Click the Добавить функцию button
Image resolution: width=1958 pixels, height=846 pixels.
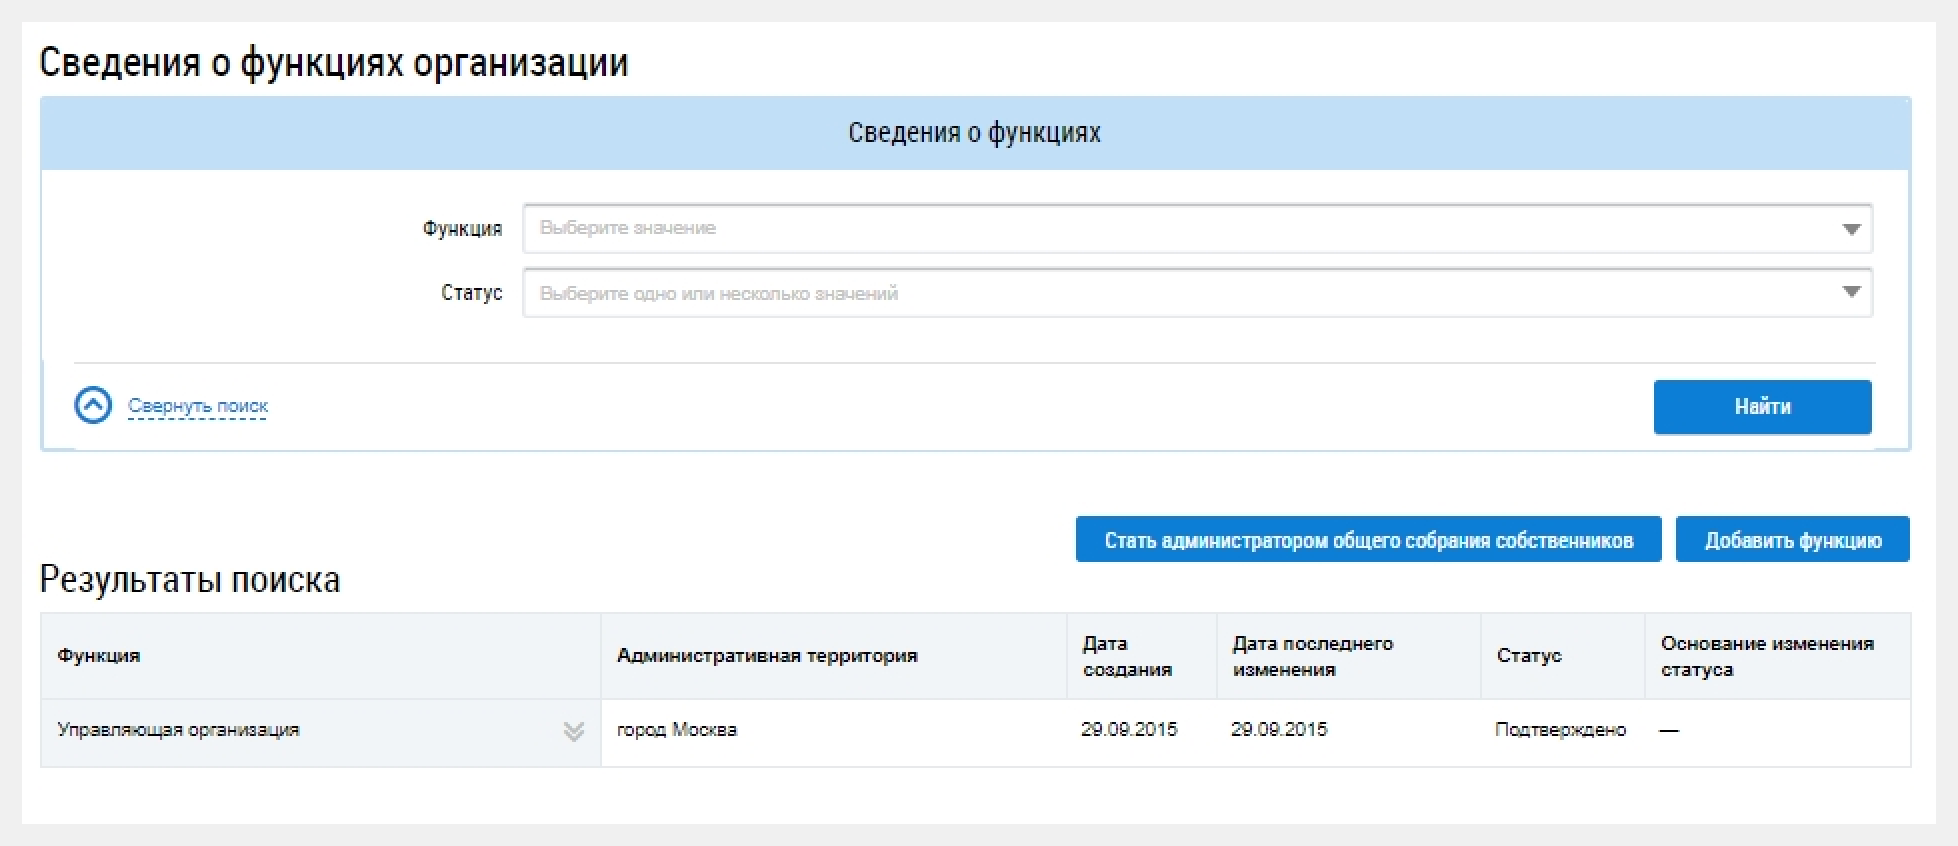coord(1792,540)
